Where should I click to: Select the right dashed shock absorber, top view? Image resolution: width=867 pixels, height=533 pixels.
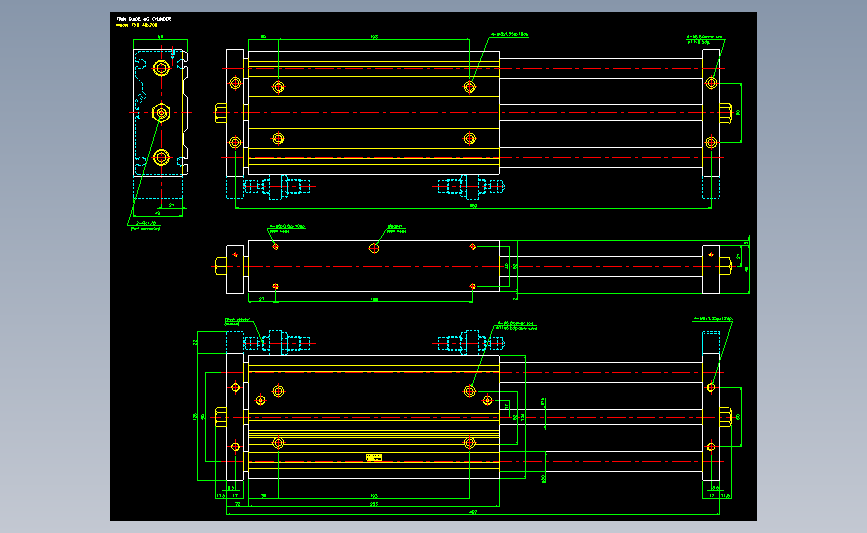click(471, 187)
